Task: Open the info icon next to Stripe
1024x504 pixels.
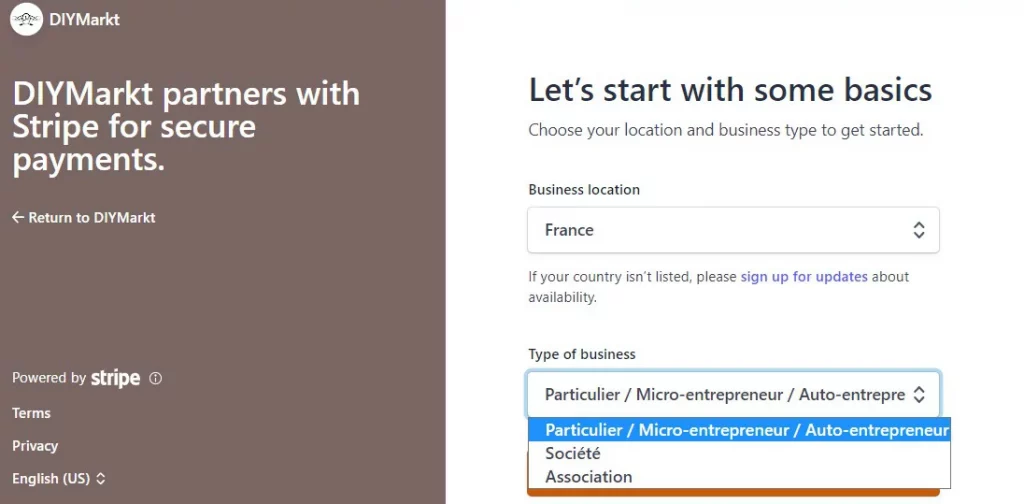Action: (155, 378)
